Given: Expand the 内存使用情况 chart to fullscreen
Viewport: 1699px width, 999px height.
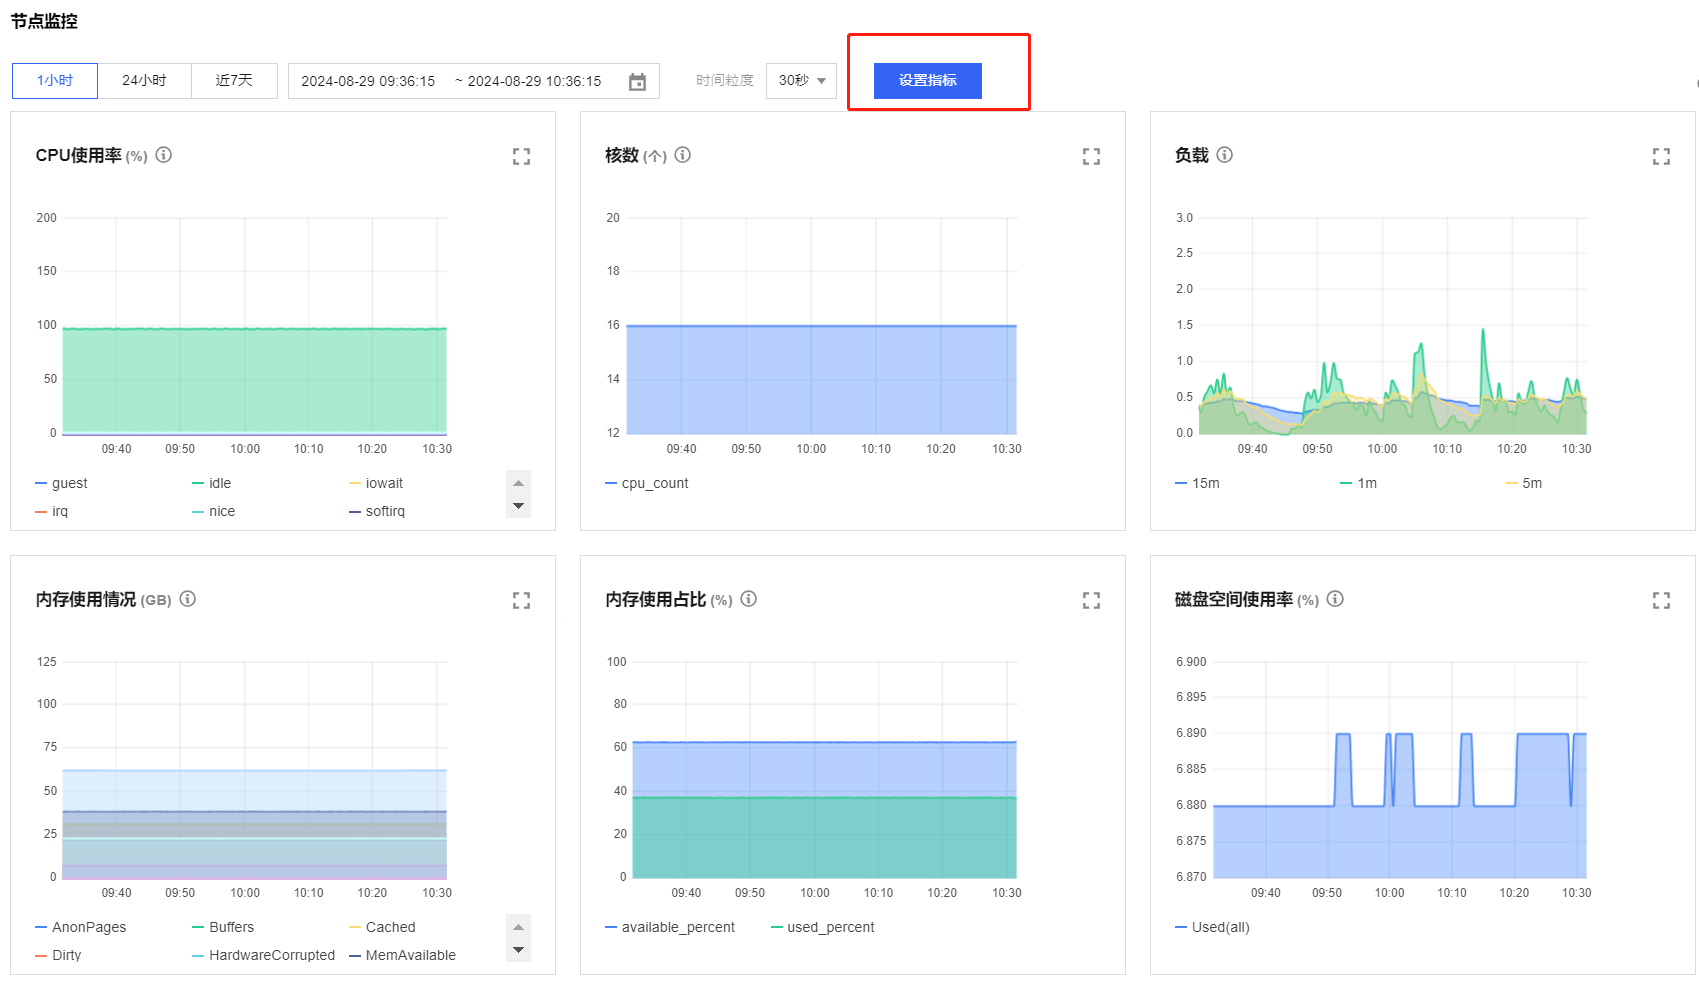Looking at the screenshot, I should [521, 601].
